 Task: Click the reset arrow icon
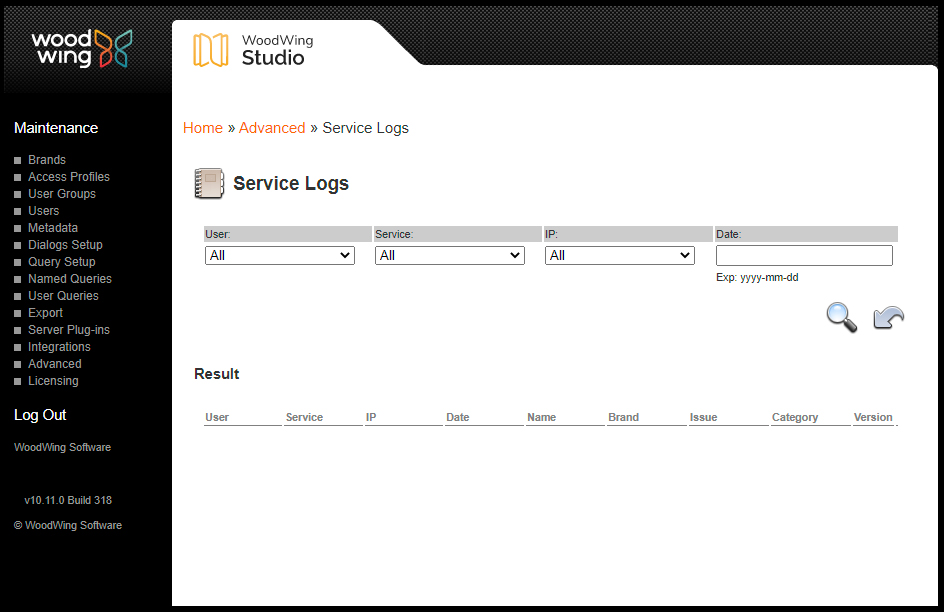pyautogui.click(x=888, y=318)
